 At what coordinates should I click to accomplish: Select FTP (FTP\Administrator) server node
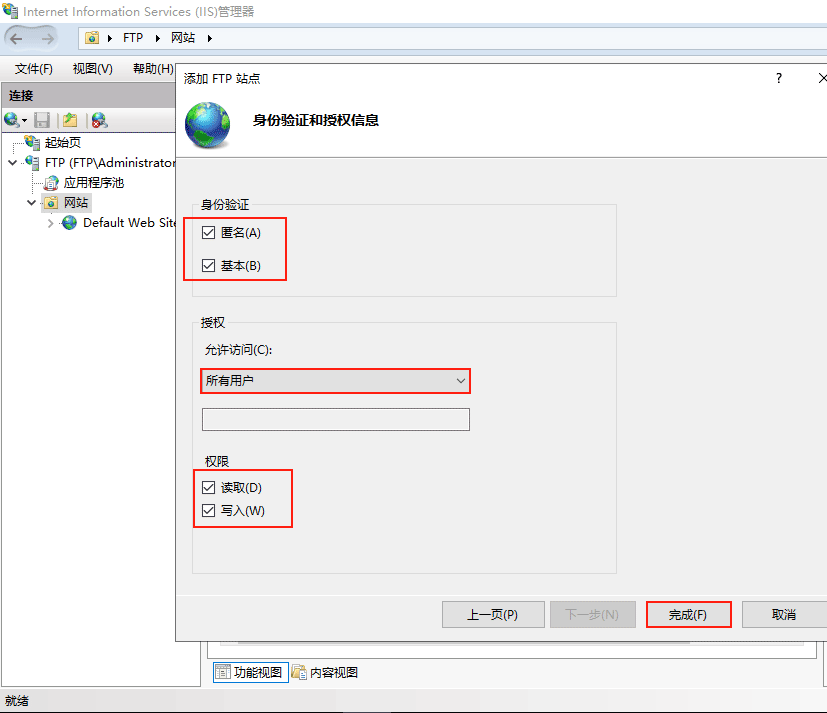point(110,162)
